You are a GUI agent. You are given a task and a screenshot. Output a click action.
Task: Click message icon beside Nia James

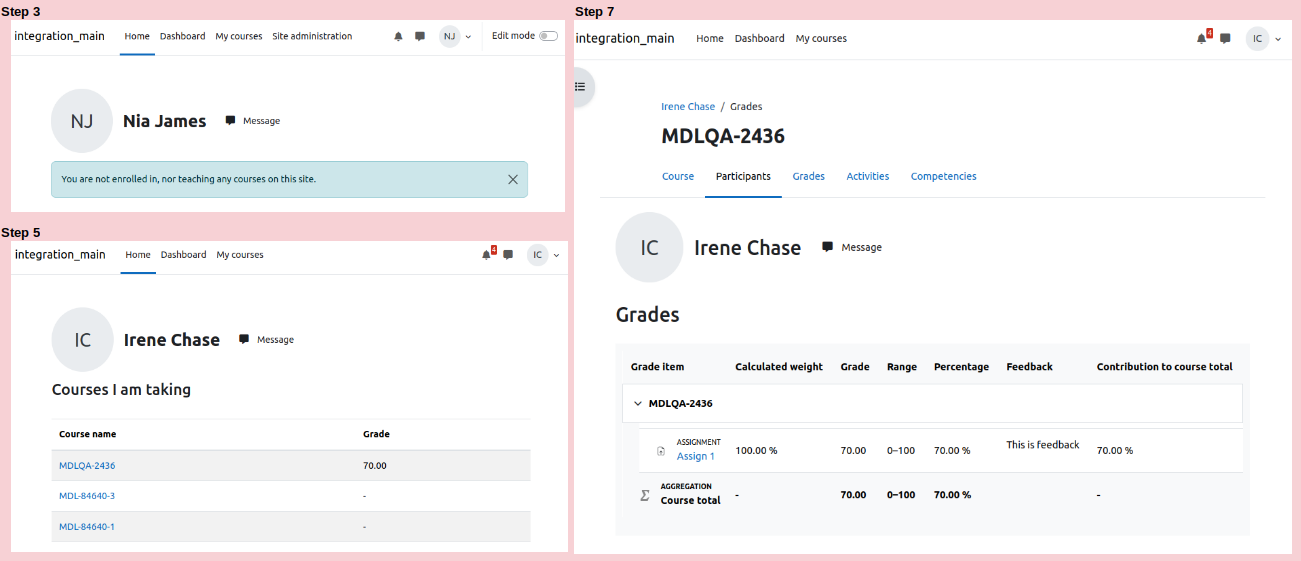pos(230,120)
